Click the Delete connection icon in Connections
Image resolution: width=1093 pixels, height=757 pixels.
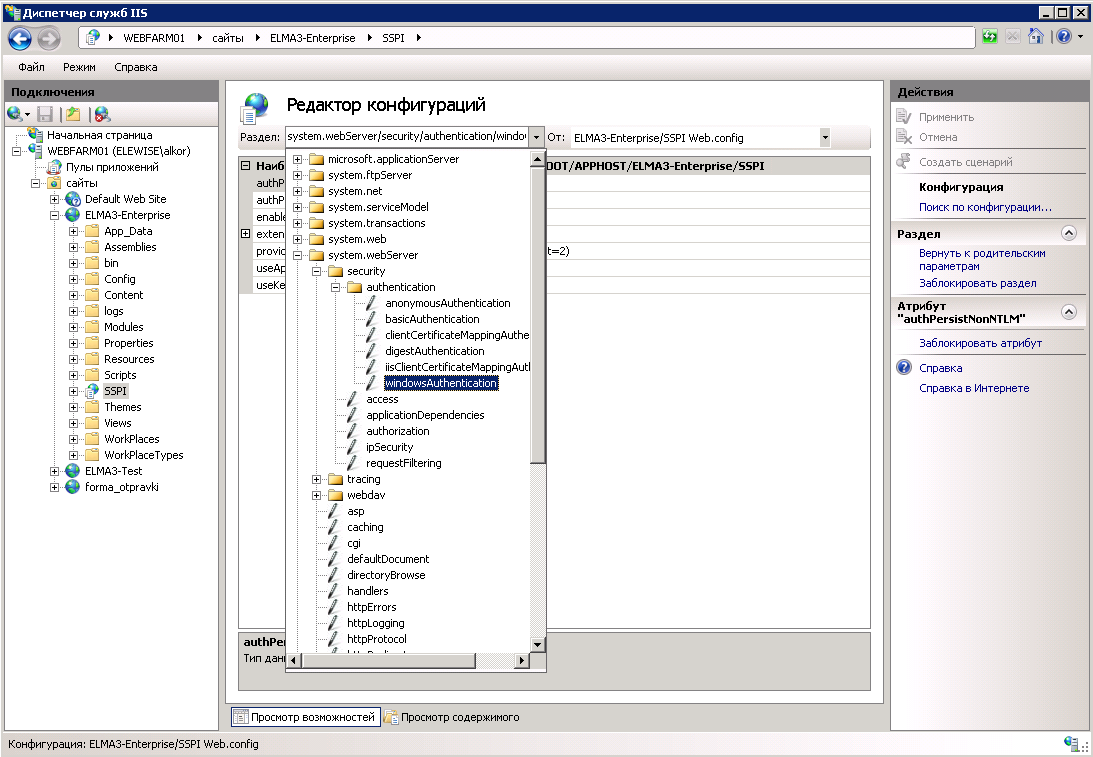click(102, 114)
